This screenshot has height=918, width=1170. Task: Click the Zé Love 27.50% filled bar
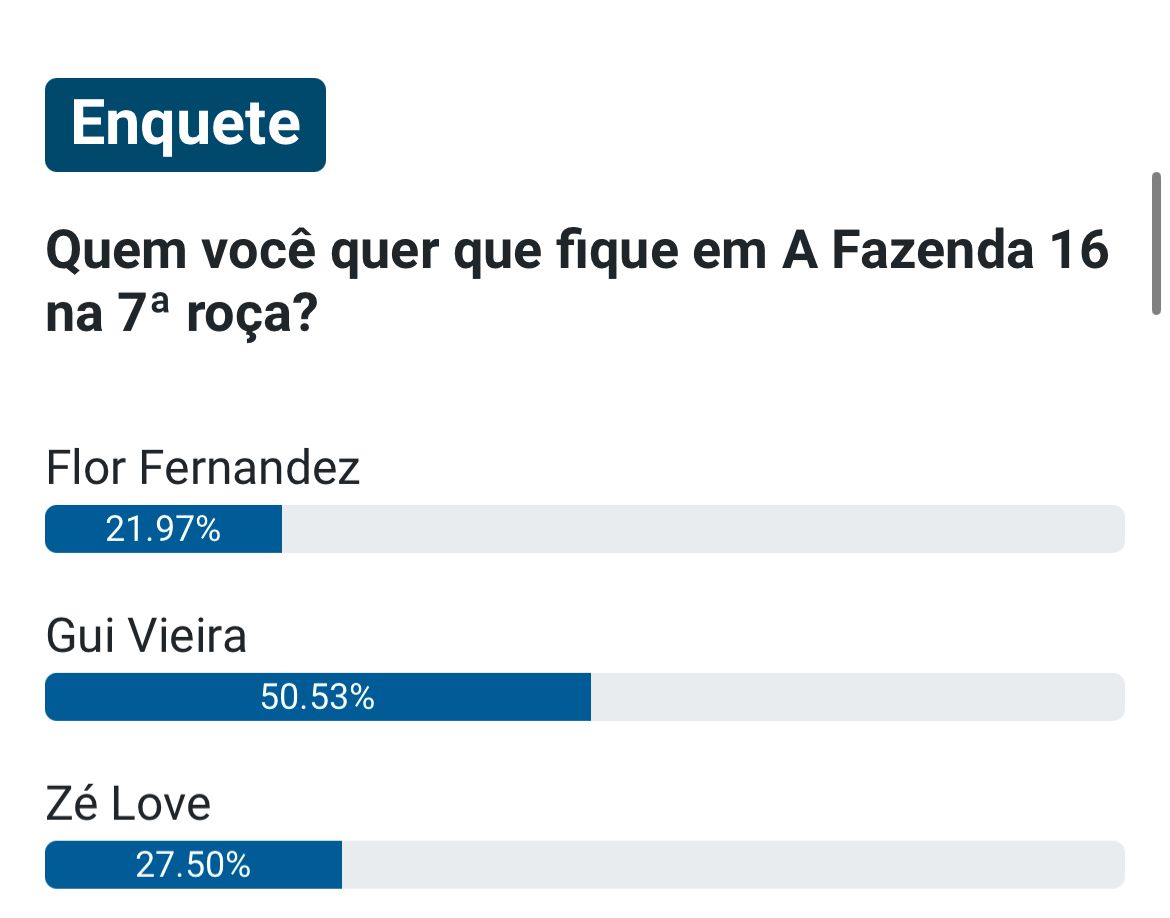pyautogui.click(x=193, y=865)
